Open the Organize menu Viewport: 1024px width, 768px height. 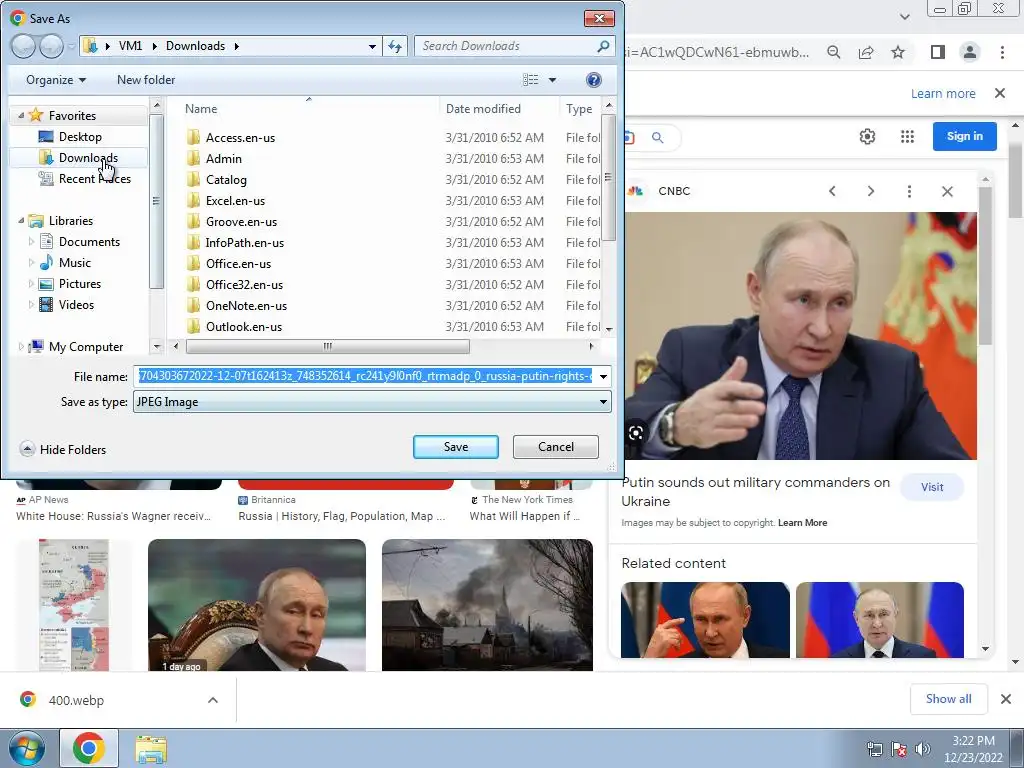click(x=56, y=80)
